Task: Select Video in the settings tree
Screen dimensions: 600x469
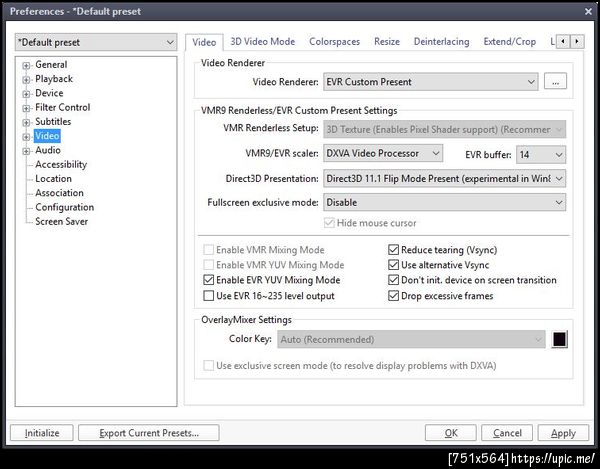Action: [x=47, y=136]
